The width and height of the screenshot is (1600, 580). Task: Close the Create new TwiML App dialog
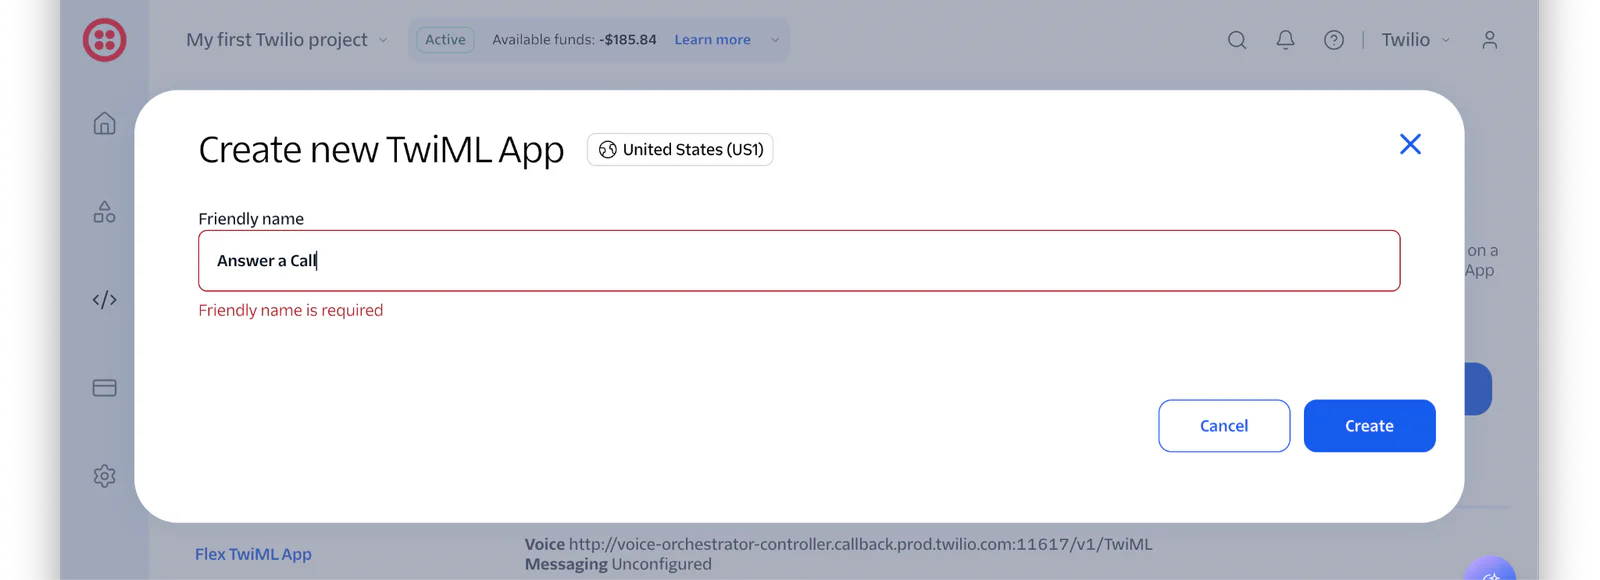click(x=1410, y=144)
